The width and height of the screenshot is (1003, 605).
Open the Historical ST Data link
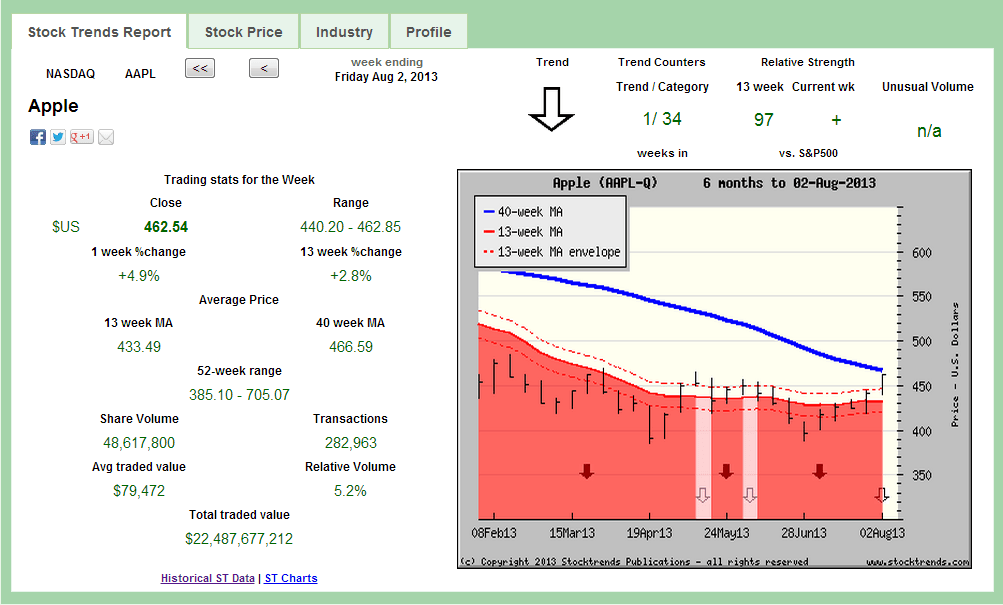(x=208, y=578)
